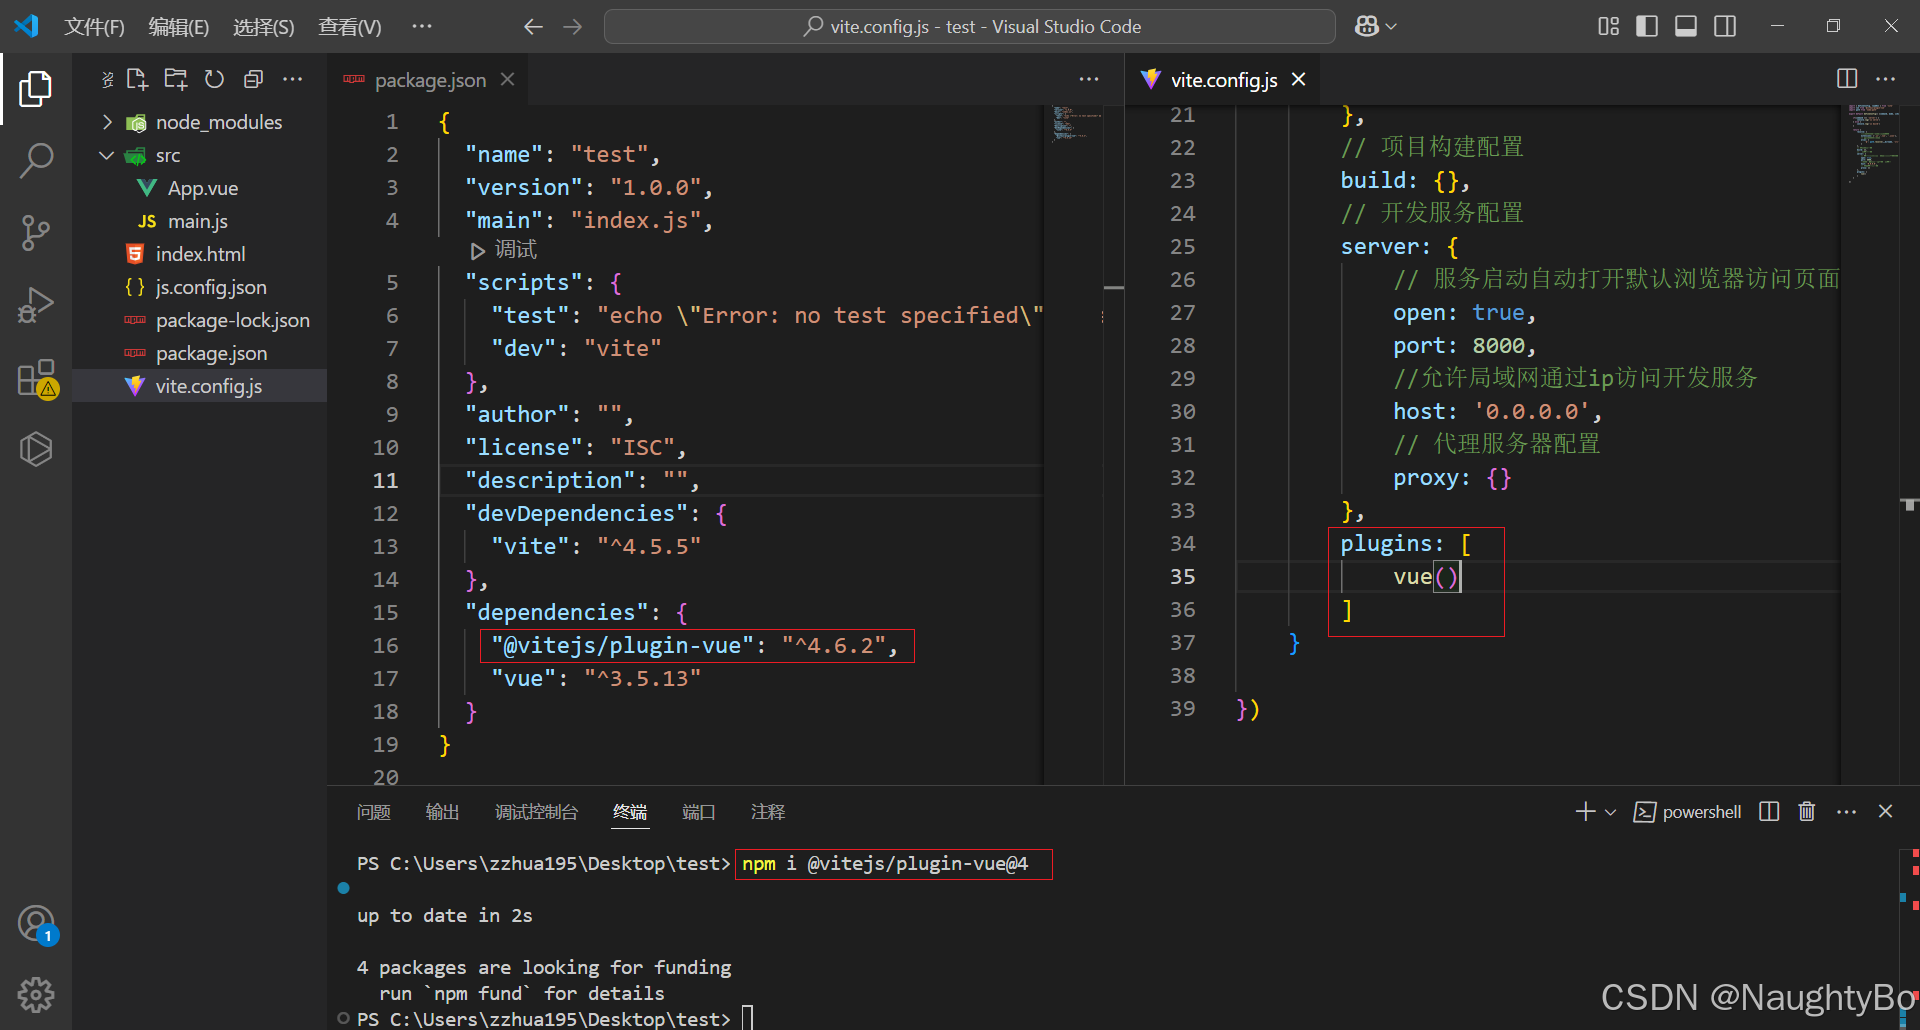This screenshot has width=1920, height=1030.
Task: Switch to the 问题 panel tab
Action: tap(374, 812)
